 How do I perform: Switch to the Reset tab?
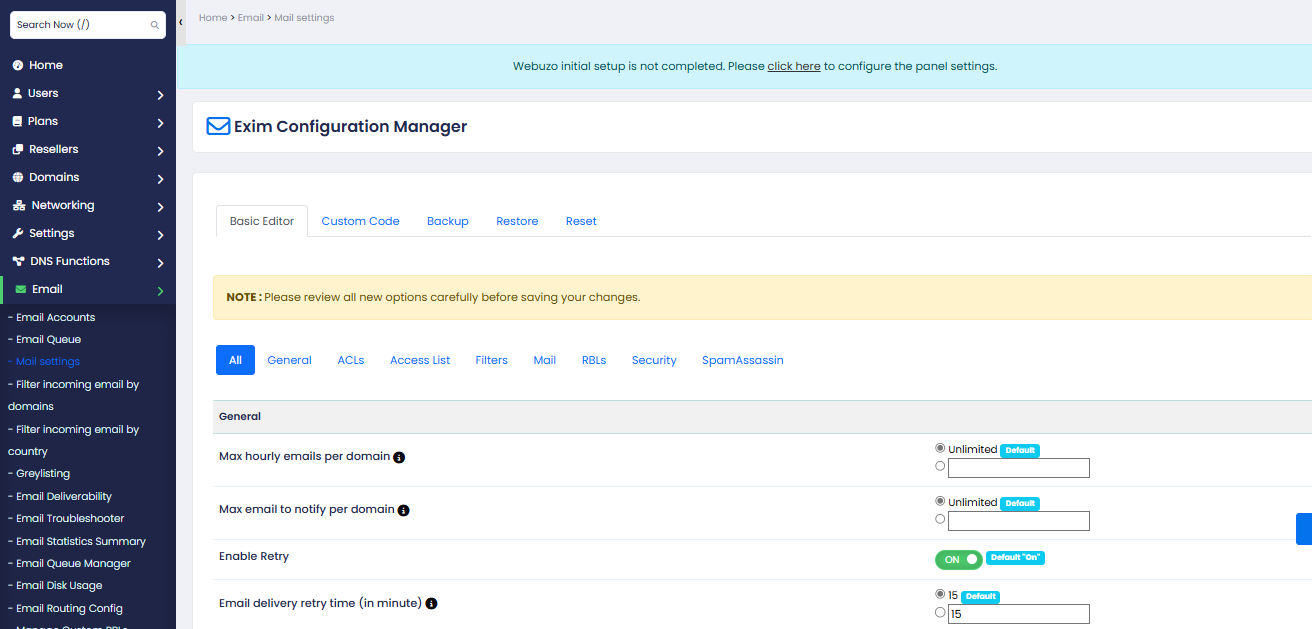click(x=581, y=221)
